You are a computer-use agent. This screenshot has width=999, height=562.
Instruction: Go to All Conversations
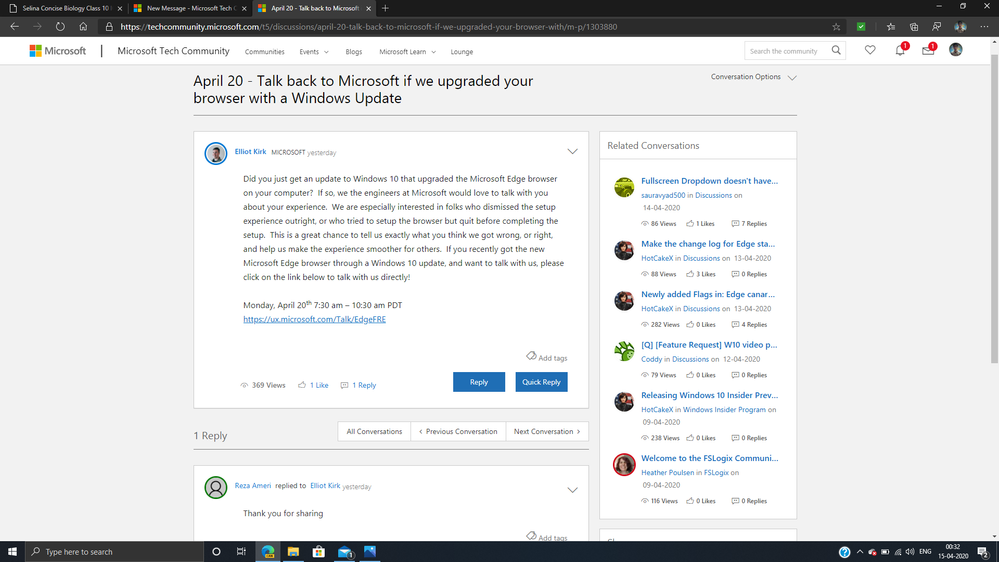(x=375, y=431)
